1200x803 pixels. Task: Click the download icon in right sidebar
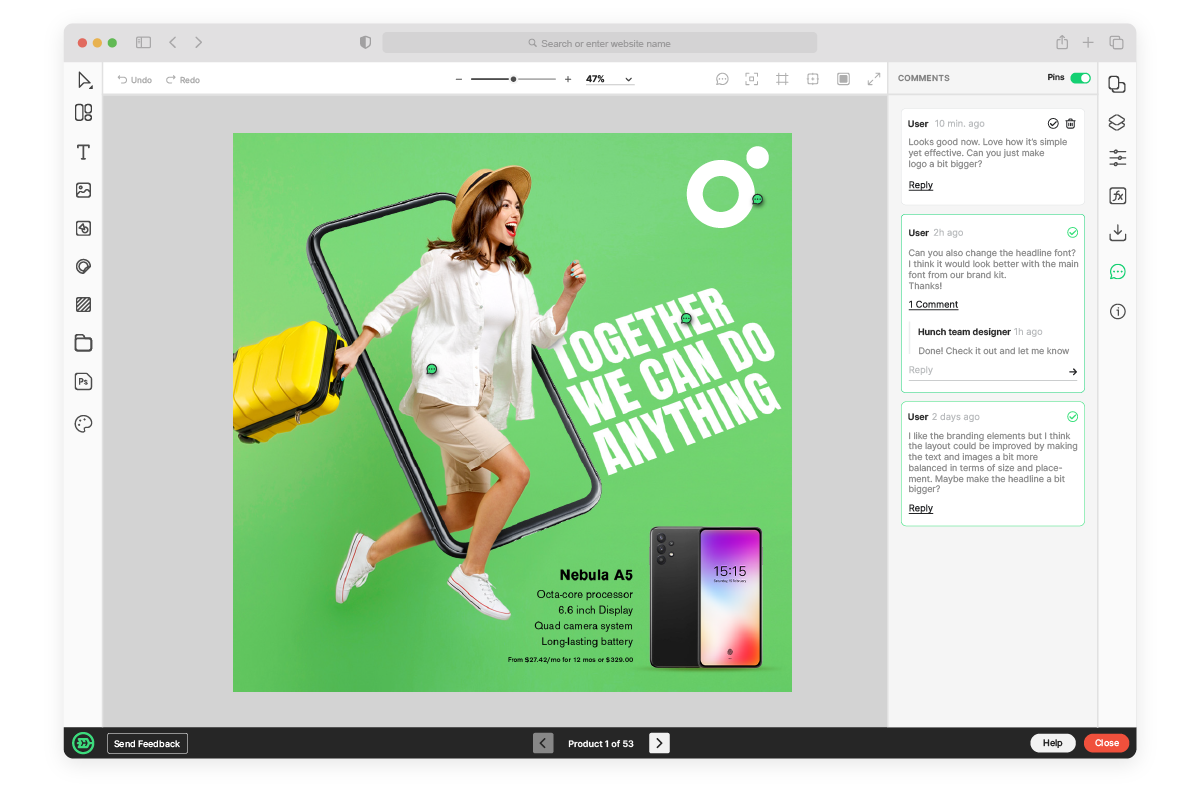point(1117,233)
